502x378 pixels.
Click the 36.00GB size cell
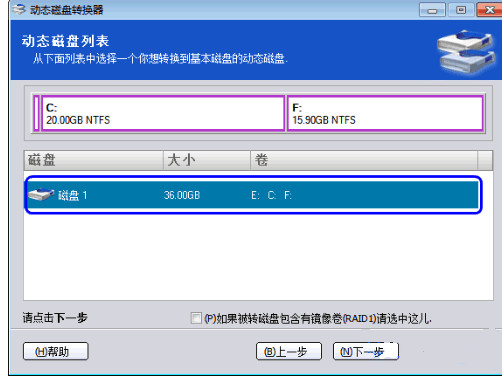point(182,195)
